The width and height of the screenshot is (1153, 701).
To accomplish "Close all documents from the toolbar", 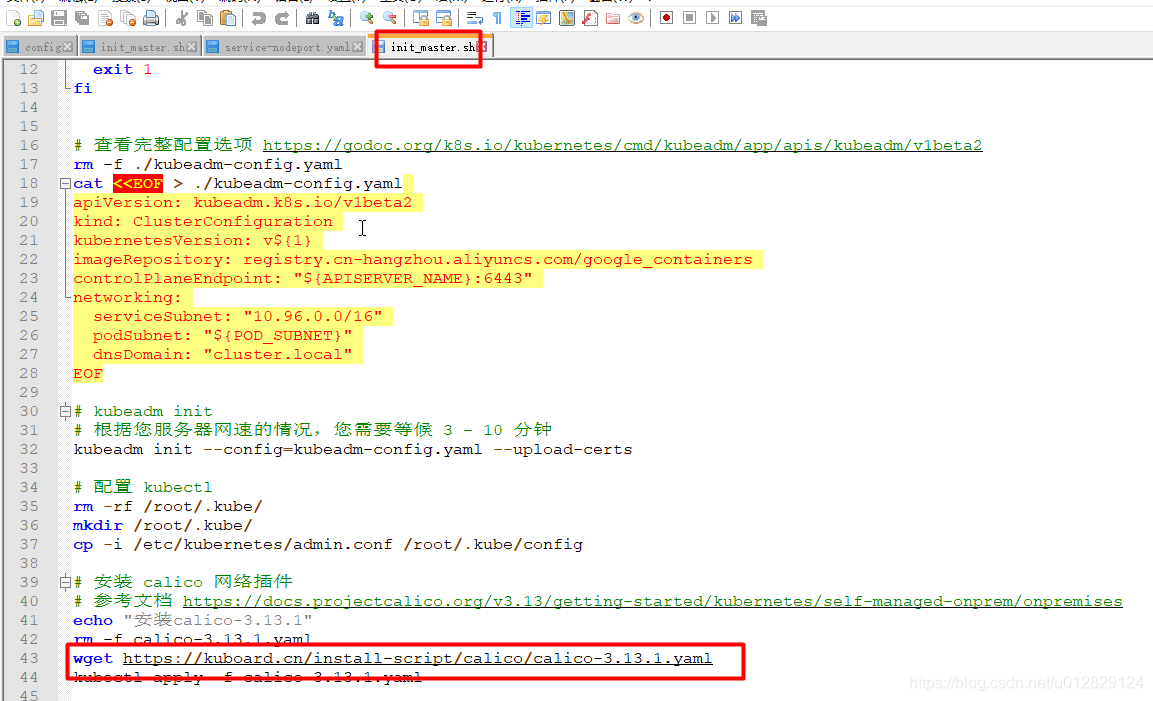I will [x=128, y=18].
